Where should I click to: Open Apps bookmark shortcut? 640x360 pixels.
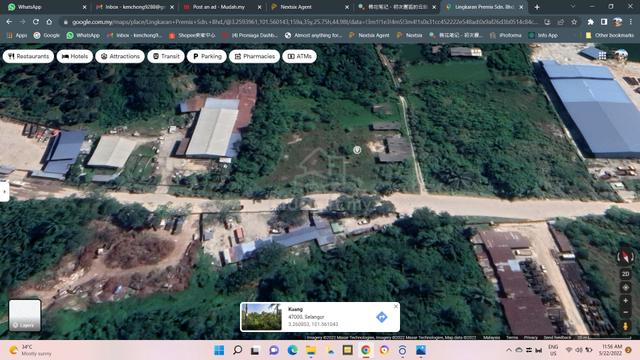[x=17, y=36]
